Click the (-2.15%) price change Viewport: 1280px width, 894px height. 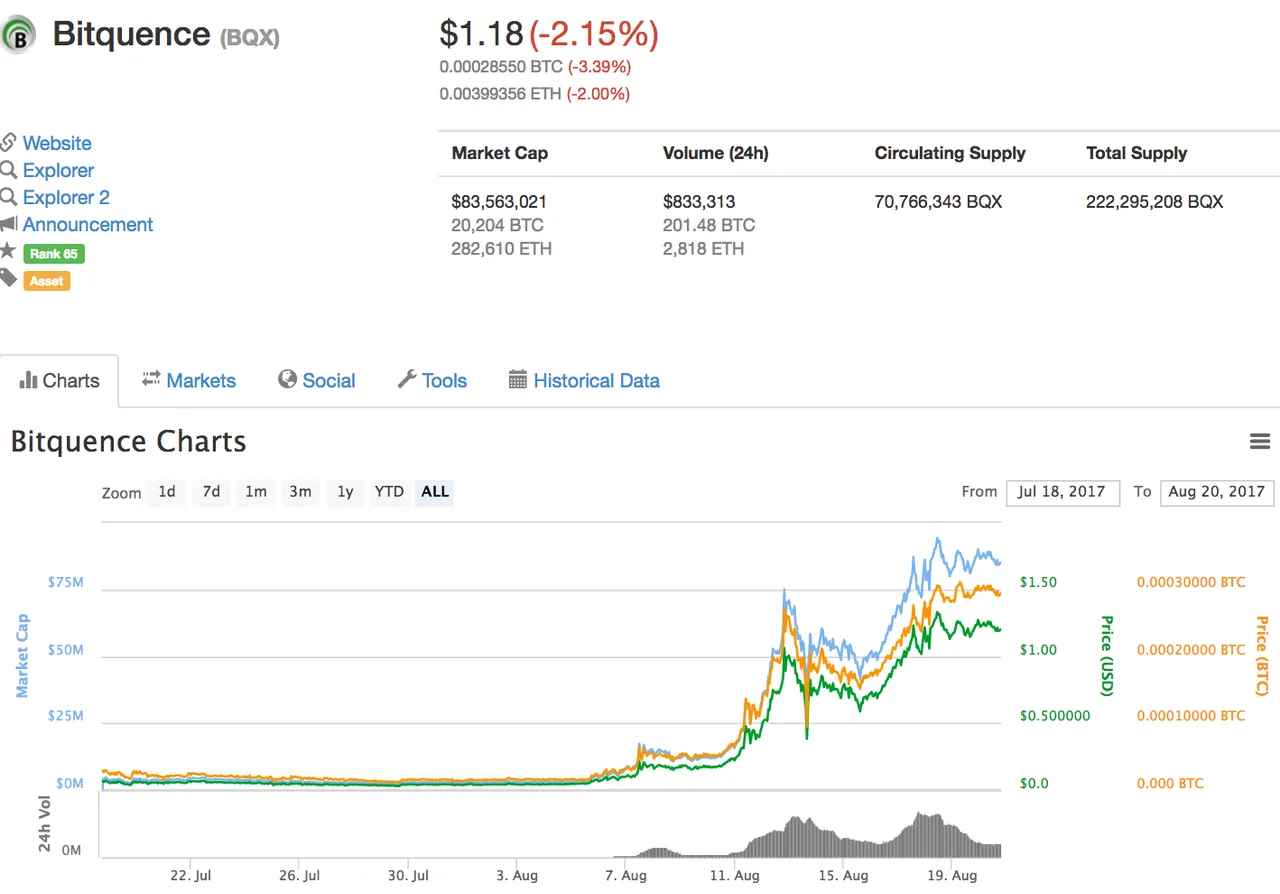[x=594, y=33]
